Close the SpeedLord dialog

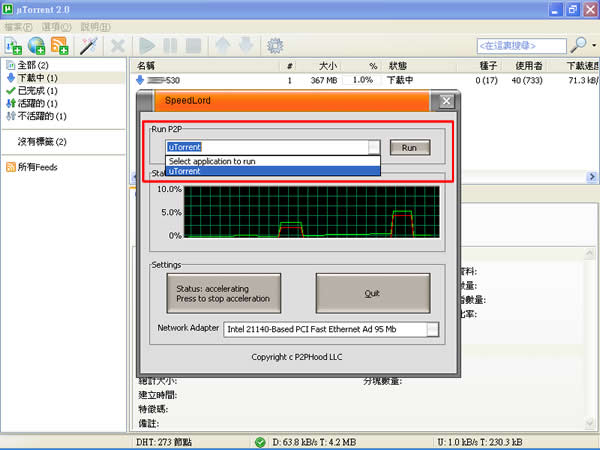pos(446,101)
